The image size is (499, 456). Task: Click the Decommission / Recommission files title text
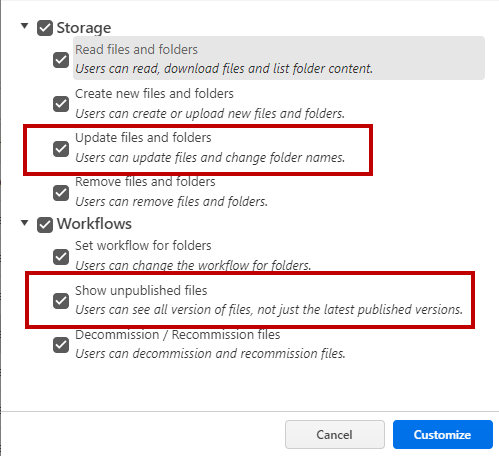(x=178, y=335)
